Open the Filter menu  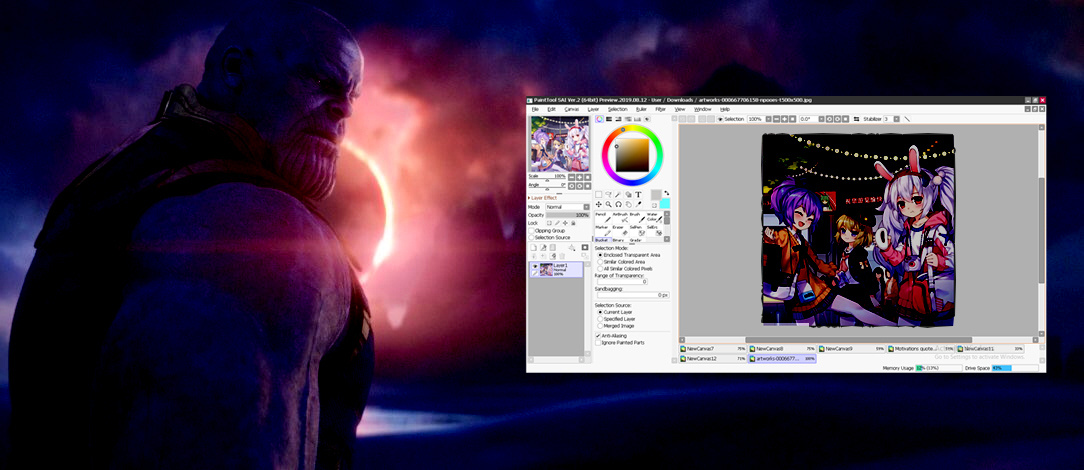click(660, 109)
